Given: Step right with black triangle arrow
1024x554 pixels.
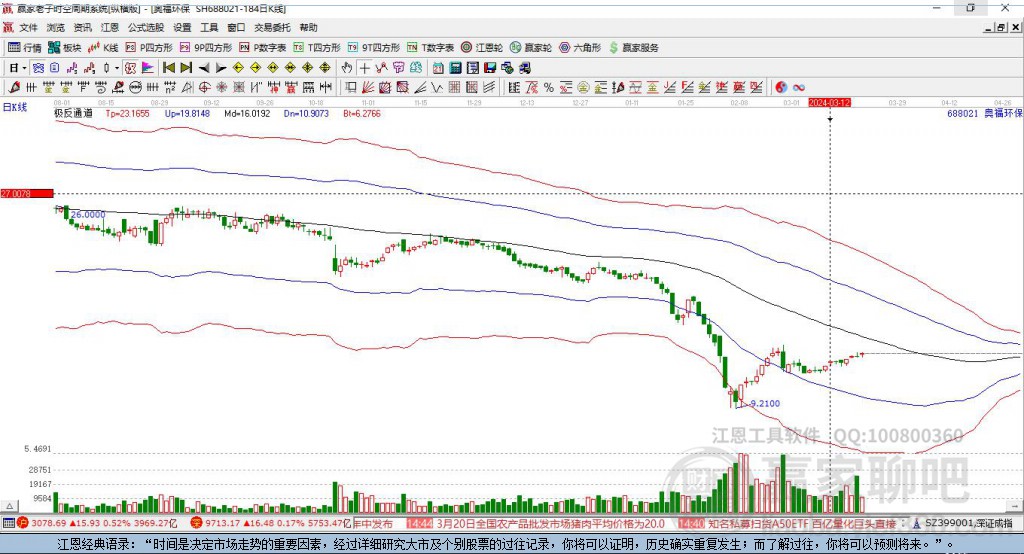Looking at the screenshot, I should 221,68.
